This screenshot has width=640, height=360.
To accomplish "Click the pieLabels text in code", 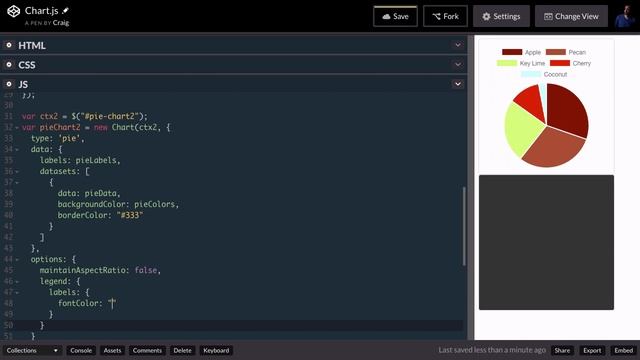I will [96, 160].
